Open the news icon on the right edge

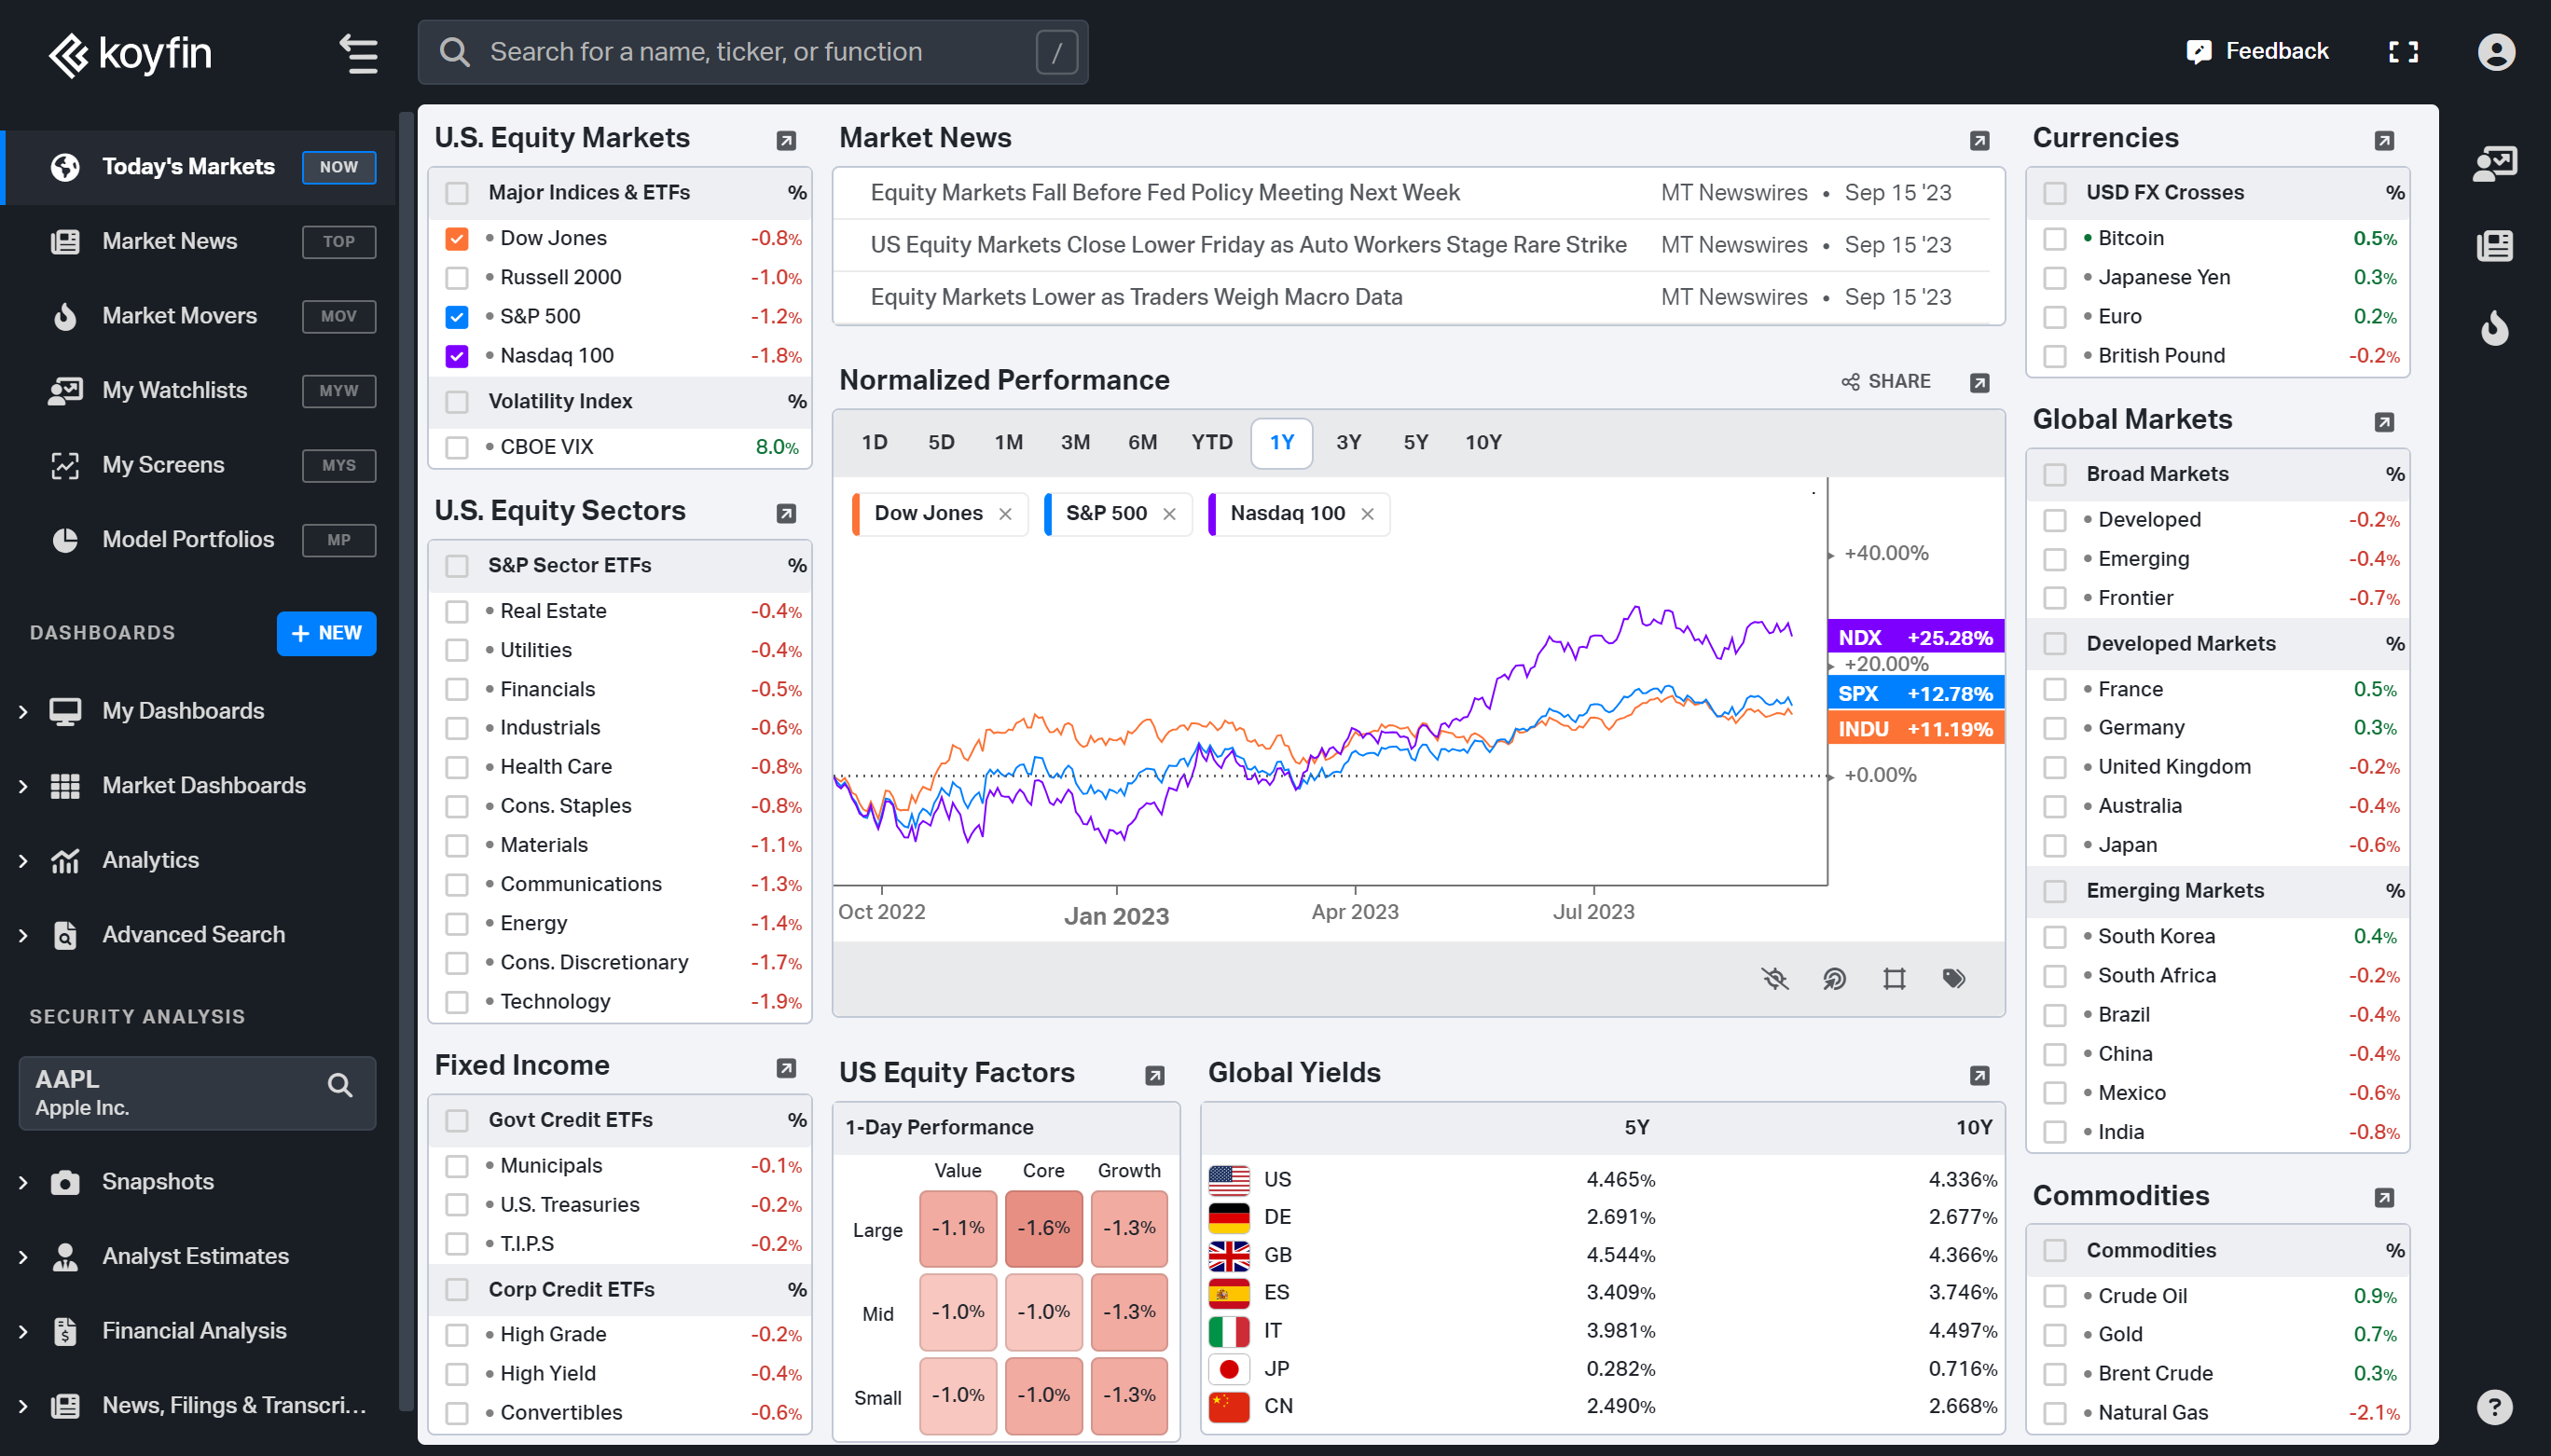[2495, 245]
